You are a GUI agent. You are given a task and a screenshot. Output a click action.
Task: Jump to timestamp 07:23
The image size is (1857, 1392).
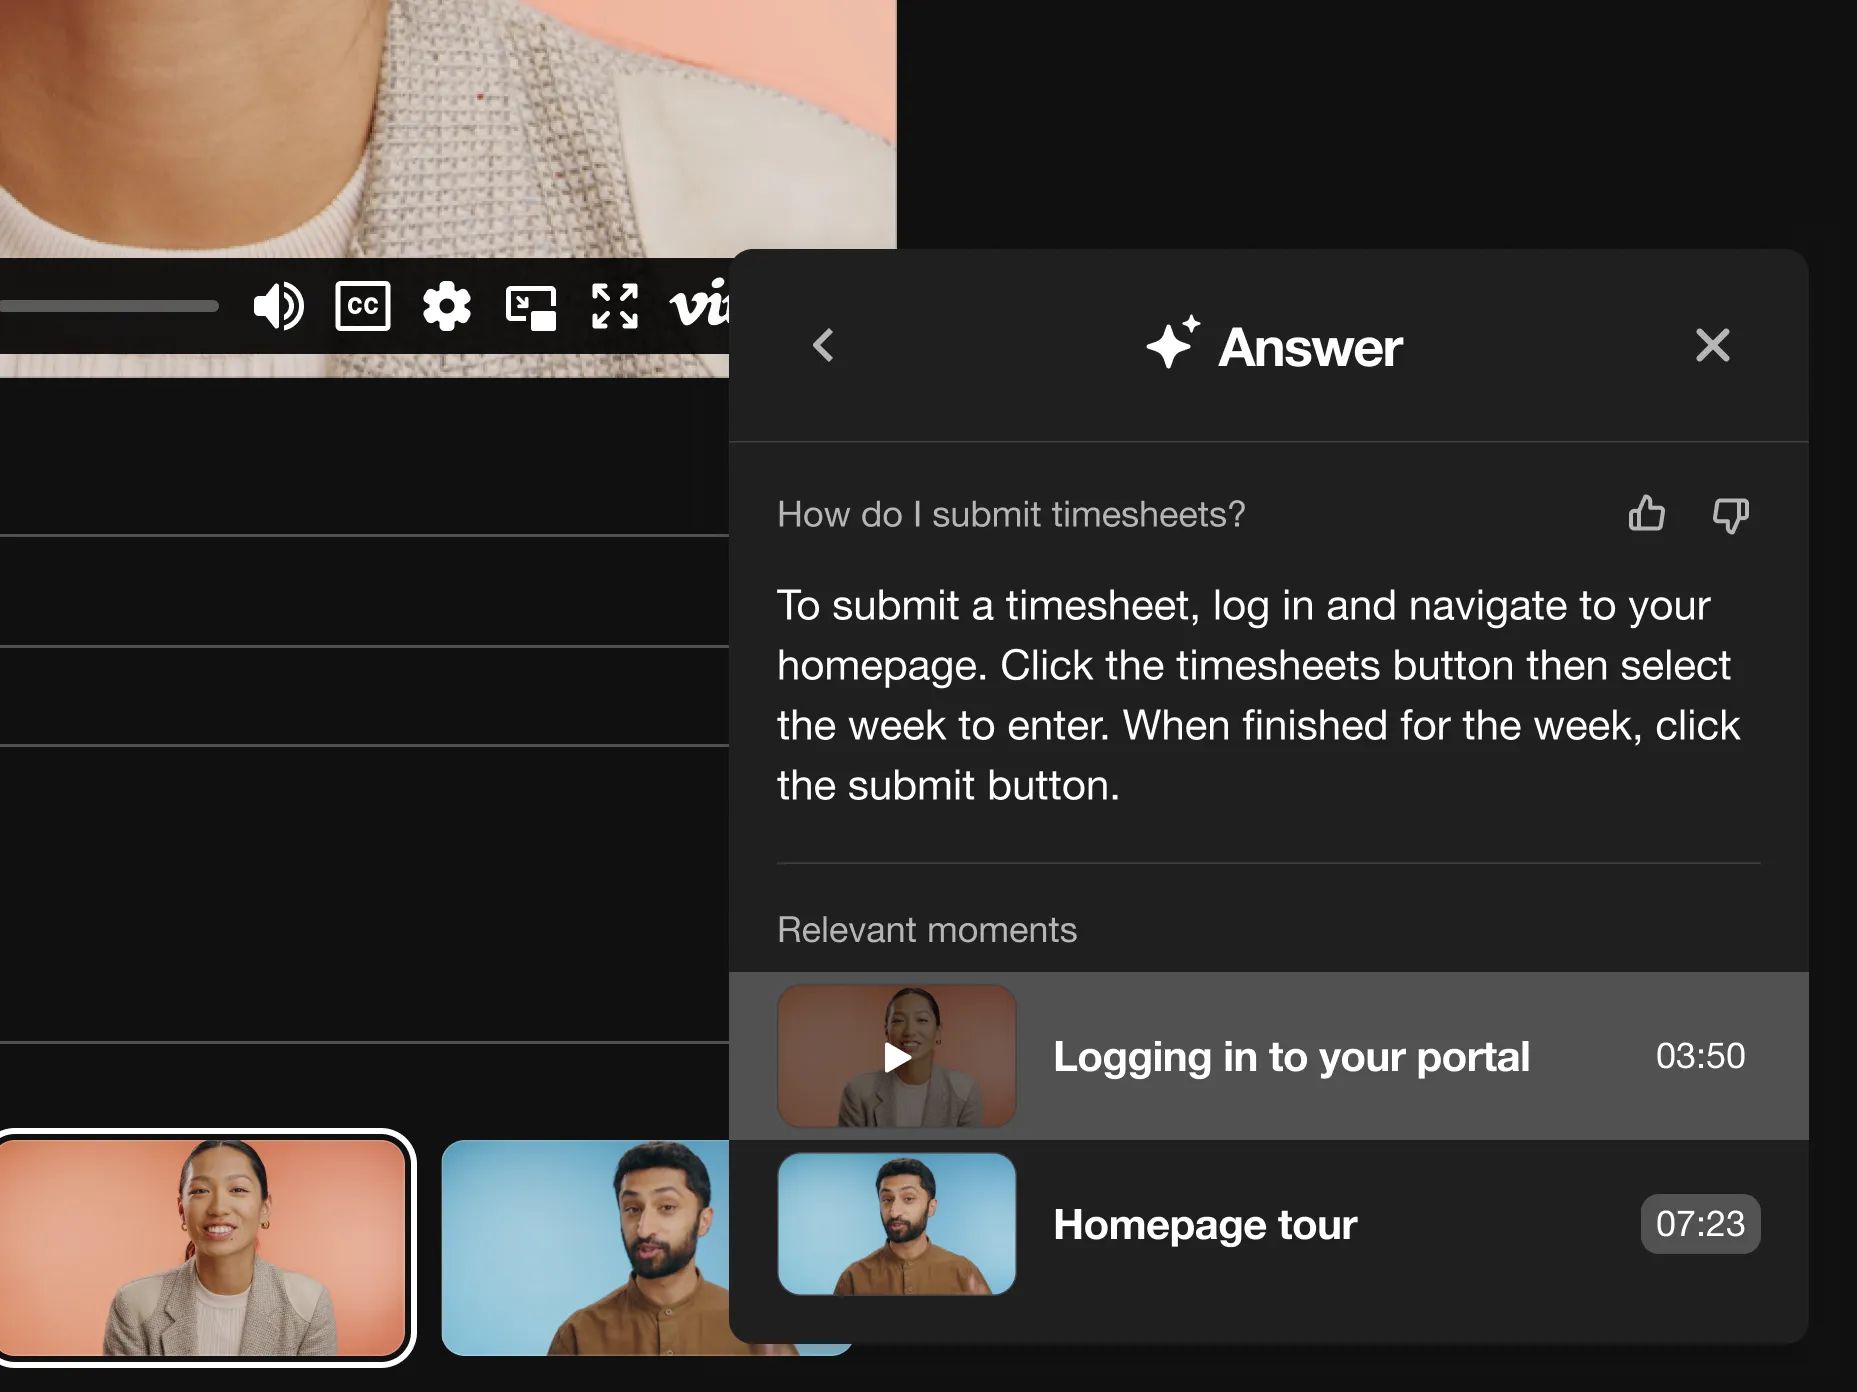tap(1700, 1224)
